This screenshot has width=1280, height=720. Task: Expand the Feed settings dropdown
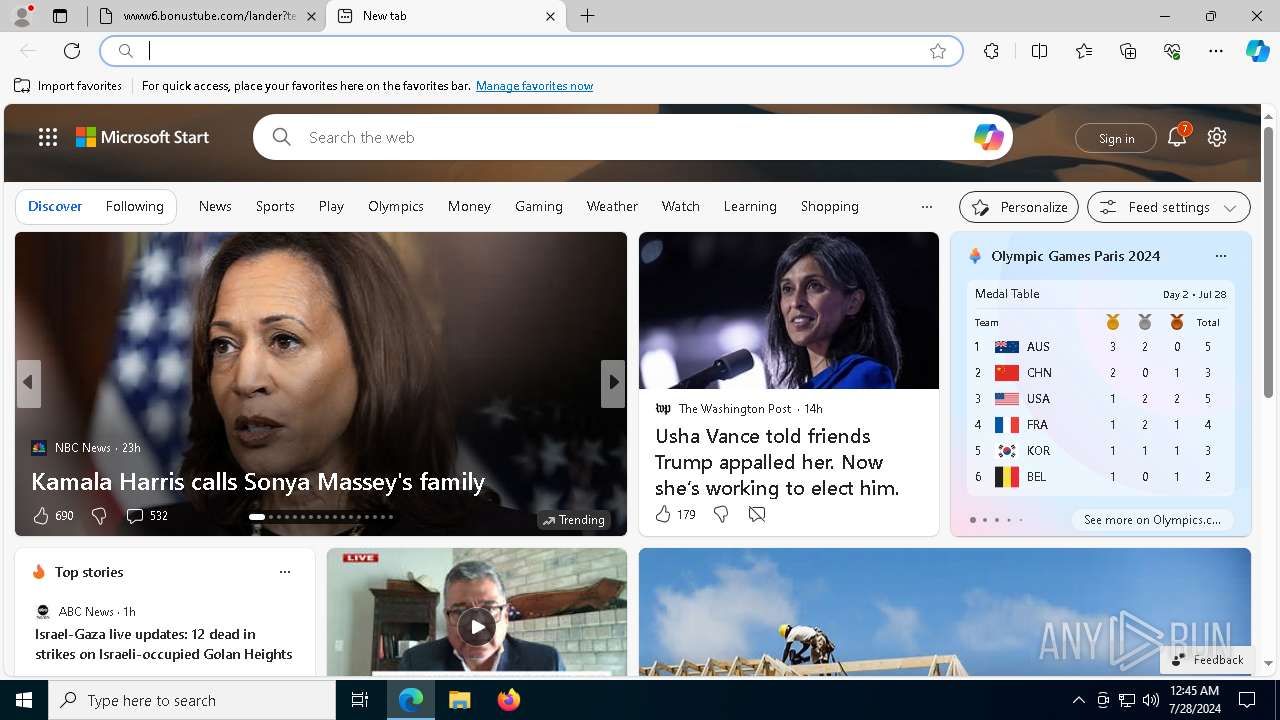click(1169, 207)
